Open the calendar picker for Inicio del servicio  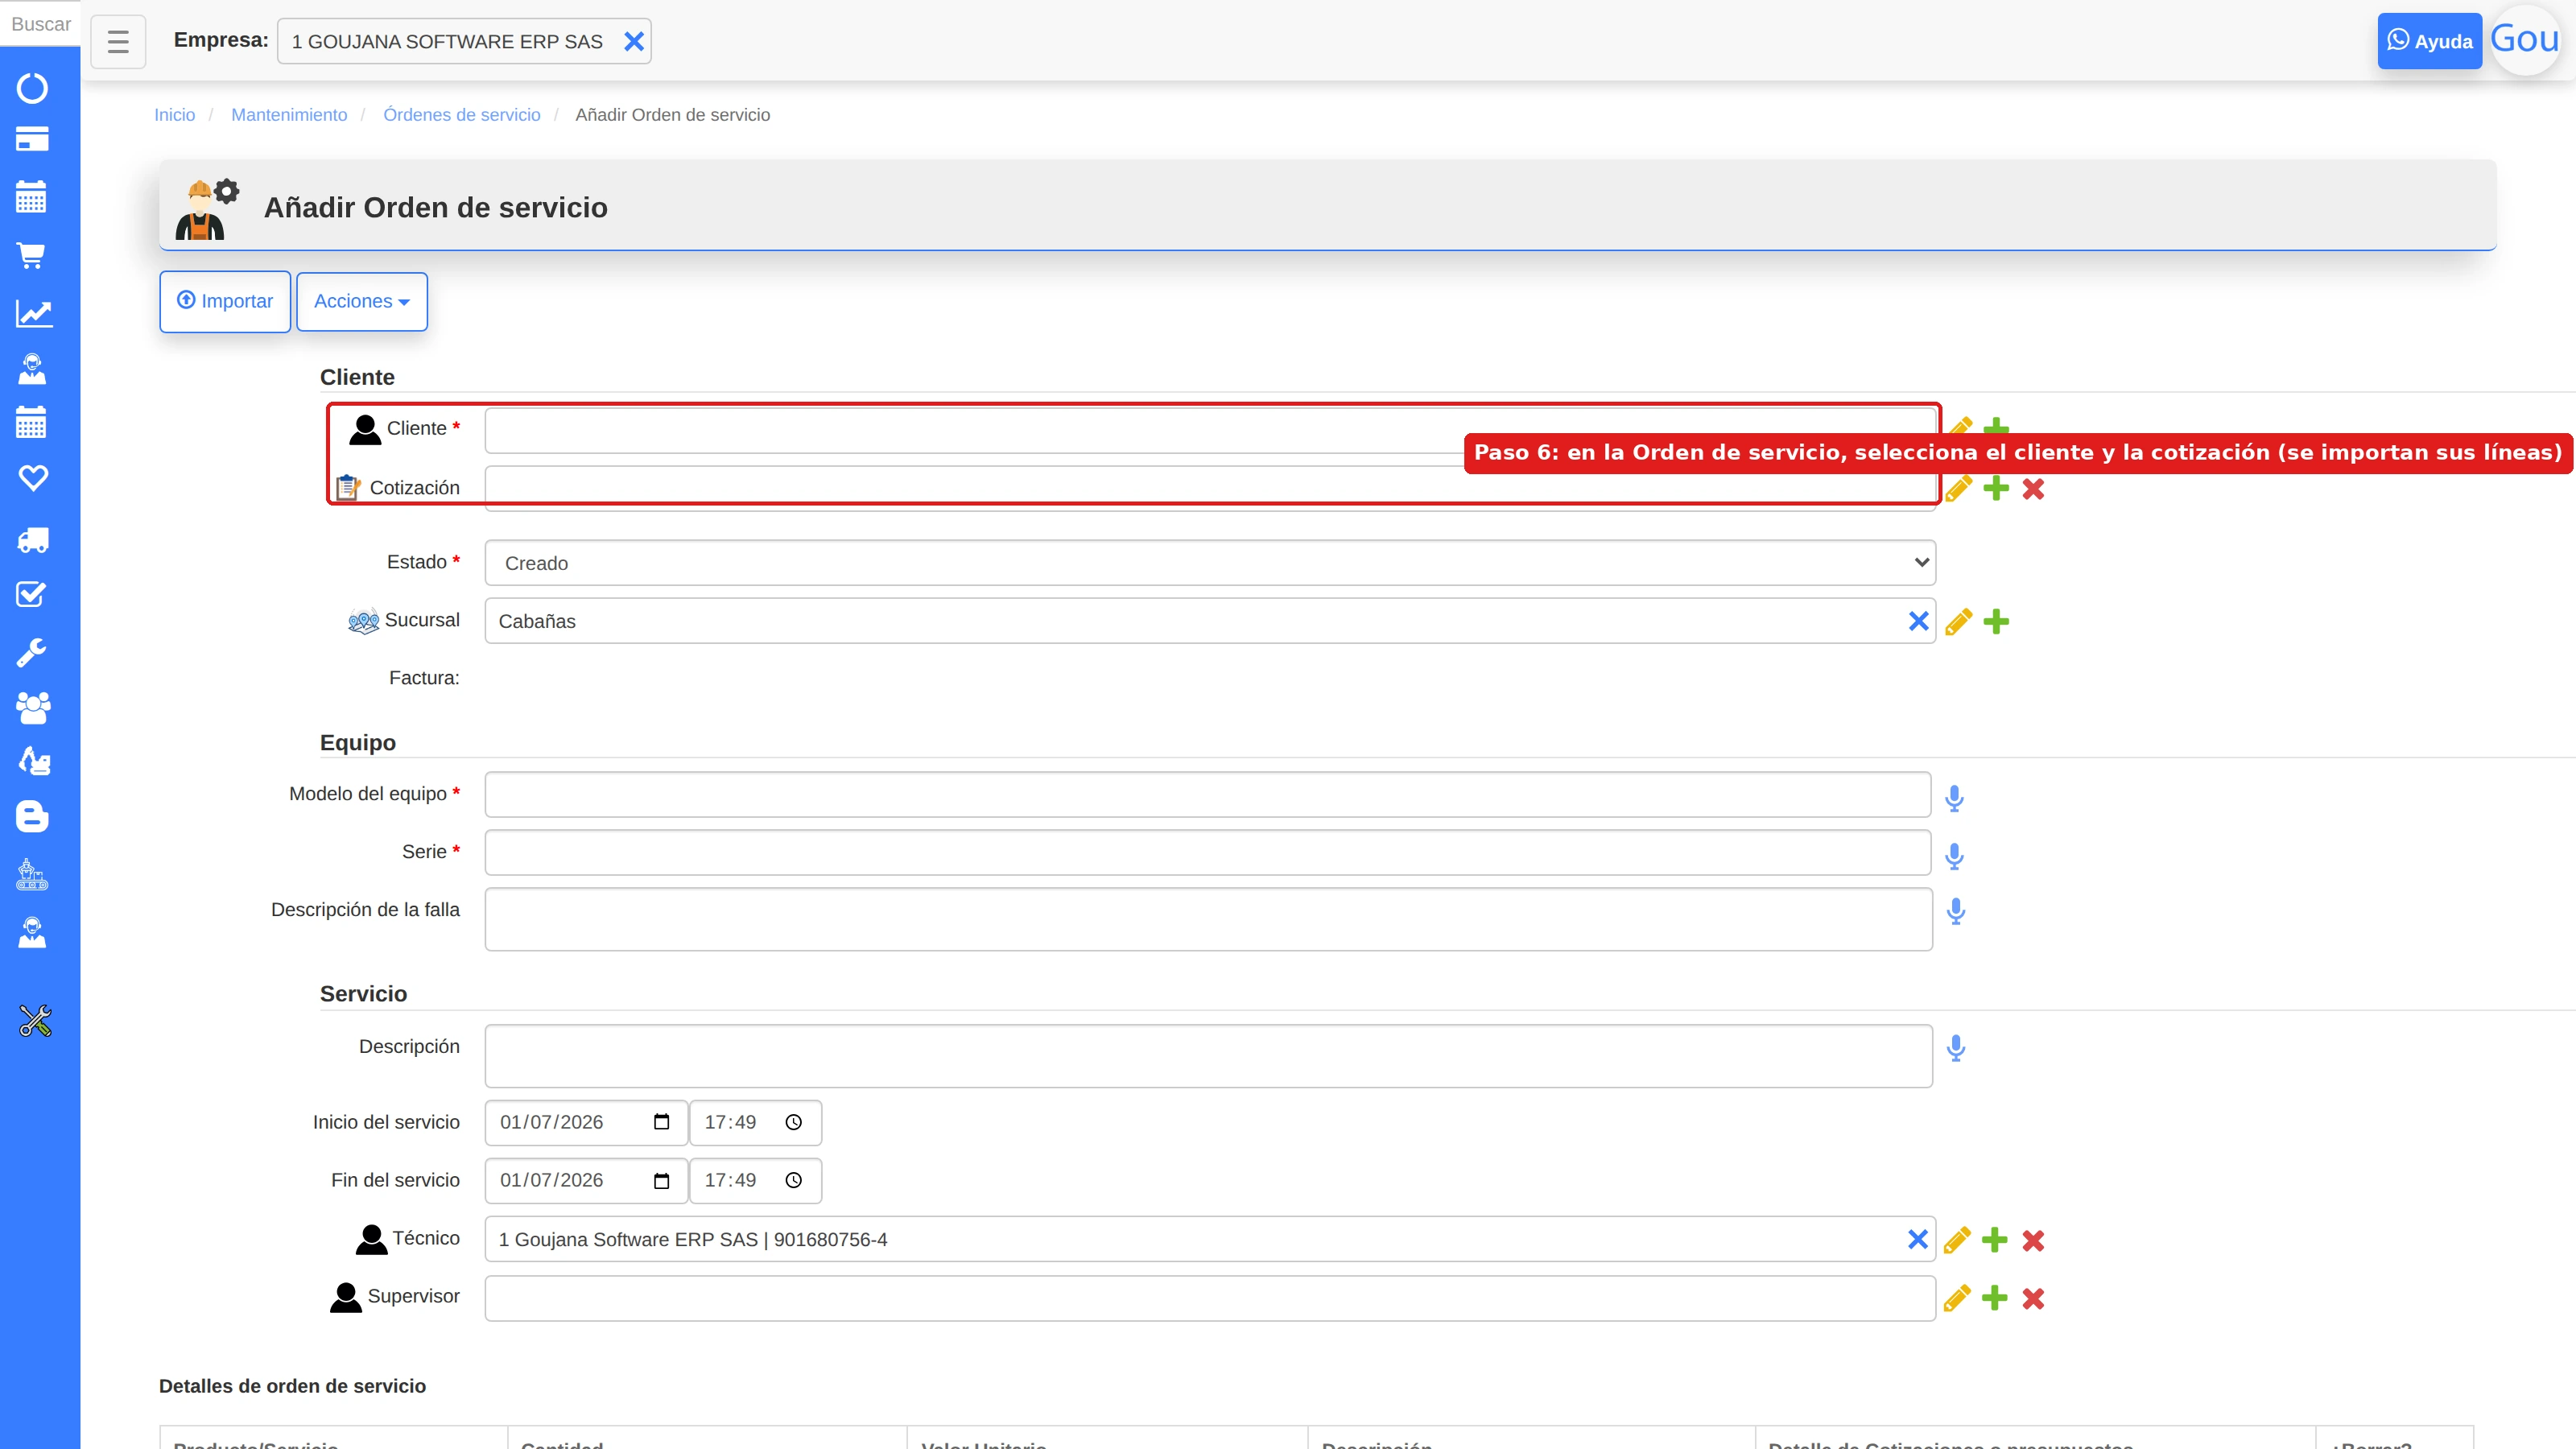(661, 1122)
